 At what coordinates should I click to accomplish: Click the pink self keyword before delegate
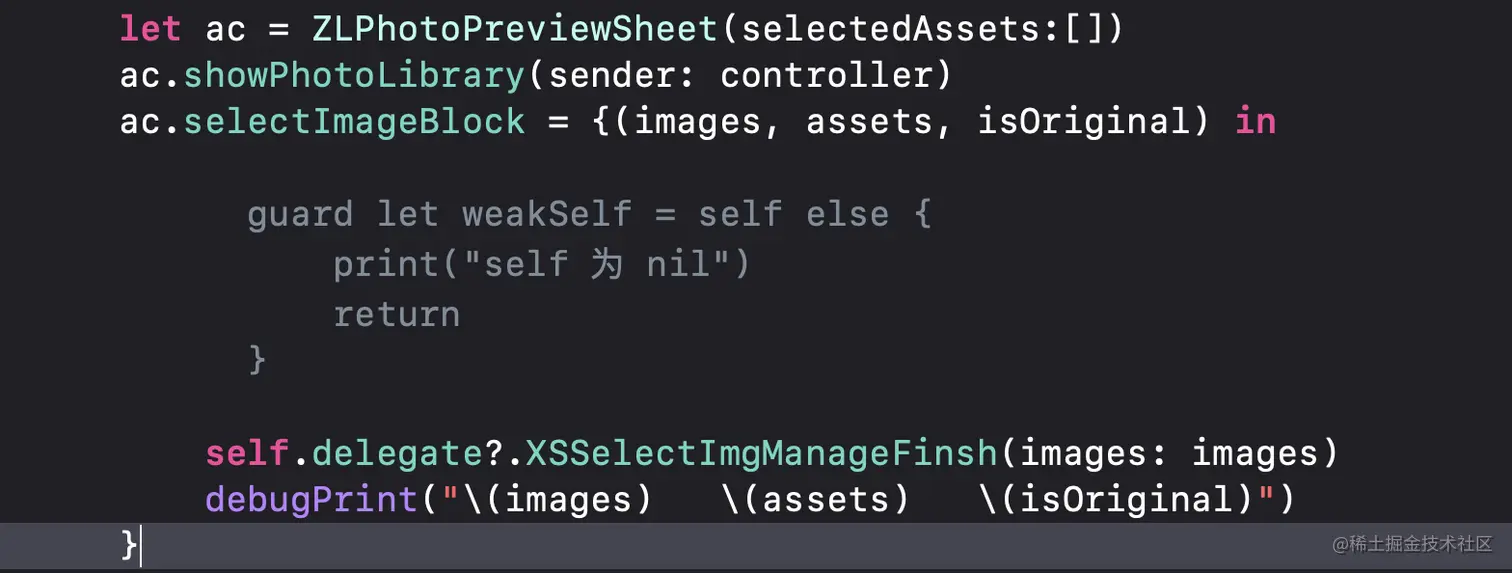(248, 453)
